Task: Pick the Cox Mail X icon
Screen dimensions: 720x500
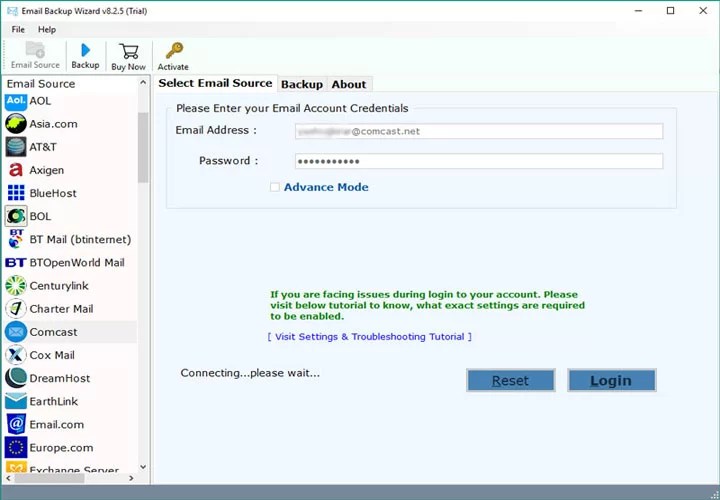Action: [x=16, y=355]
